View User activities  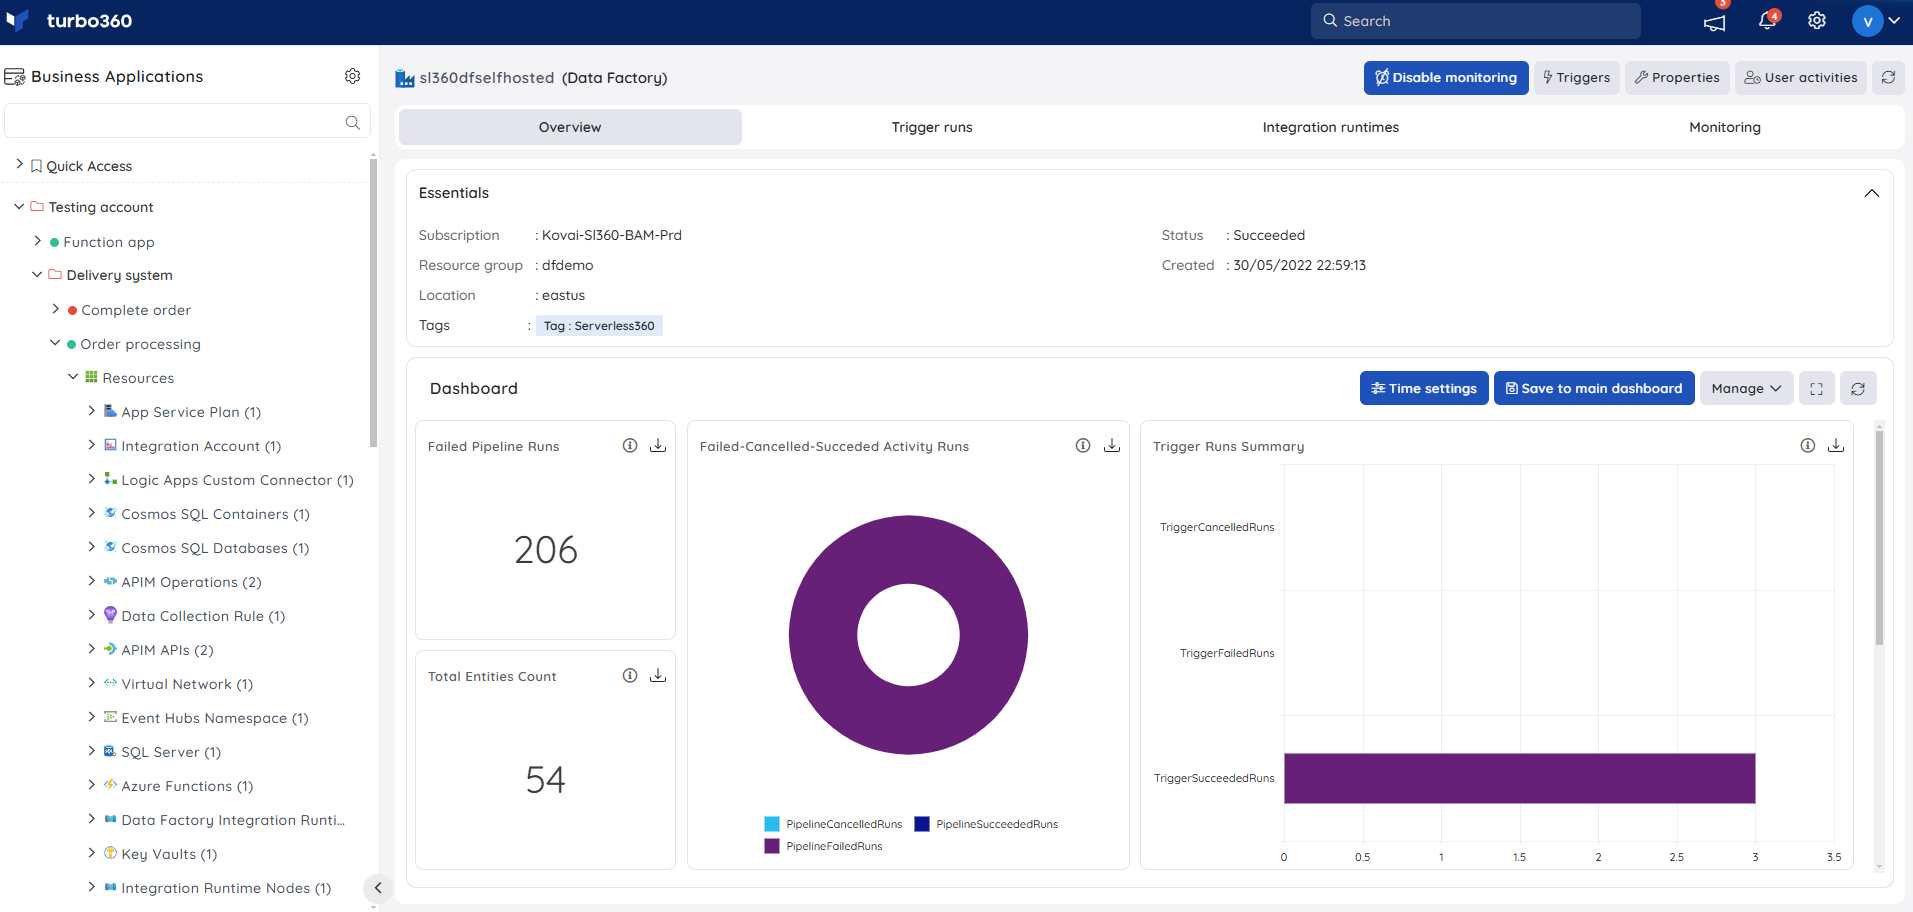pos(1801,77)
